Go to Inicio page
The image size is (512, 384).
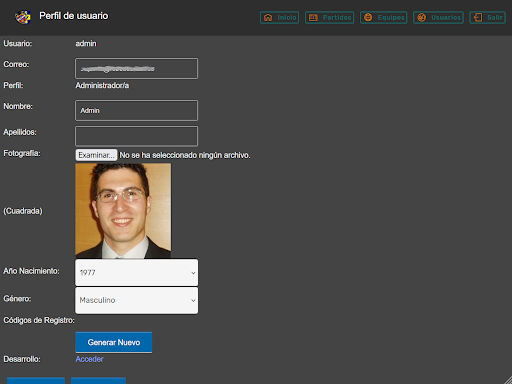(279, 18)
